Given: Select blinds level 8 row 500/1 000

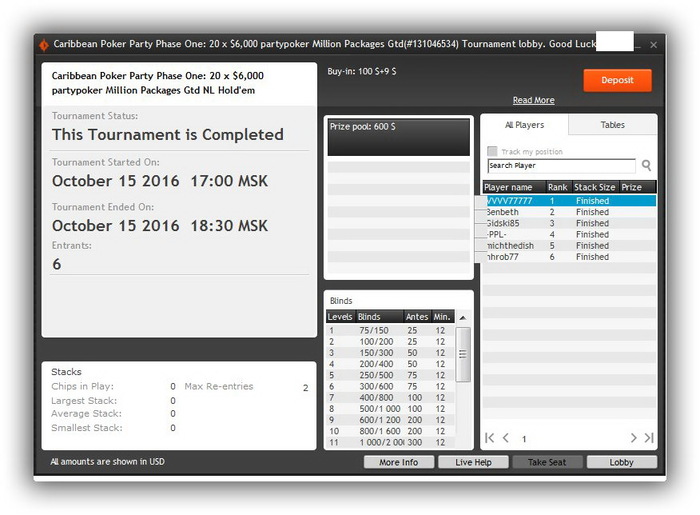Looking at the screenshot, I should [391, 408].
